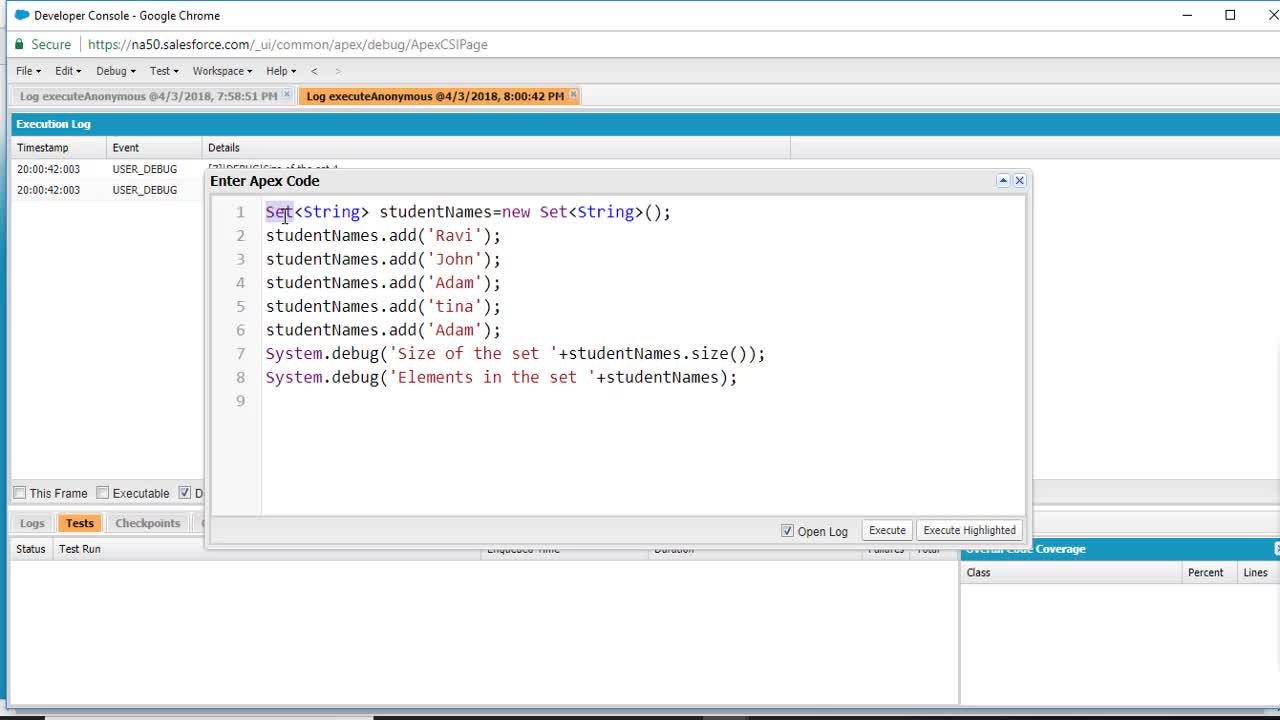Close the 7:58:51 PM log tab
This screenshot has height=720, width=1280.
[x=287, y=96]
